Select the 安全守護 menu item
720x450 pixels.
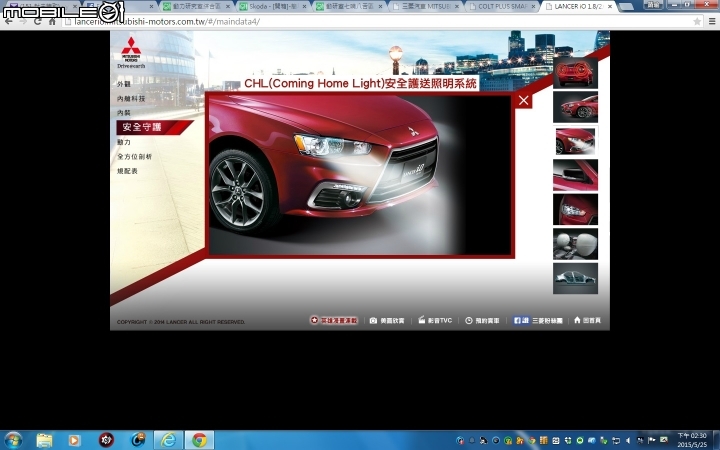tap(154, 127)
